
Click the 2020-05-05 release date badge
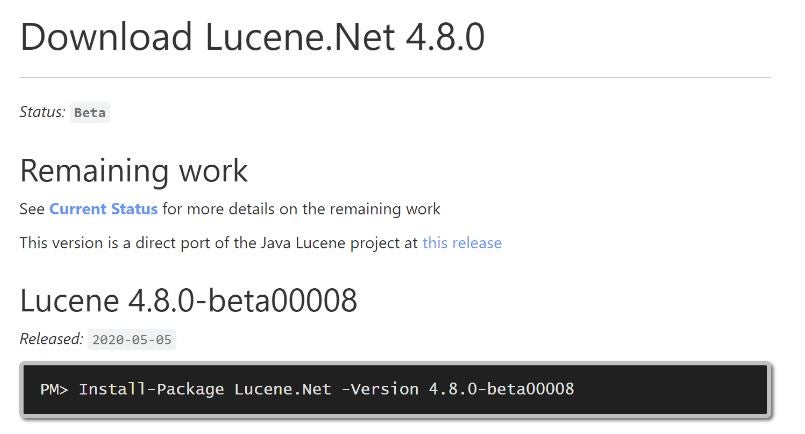click(x=131, y=340)
